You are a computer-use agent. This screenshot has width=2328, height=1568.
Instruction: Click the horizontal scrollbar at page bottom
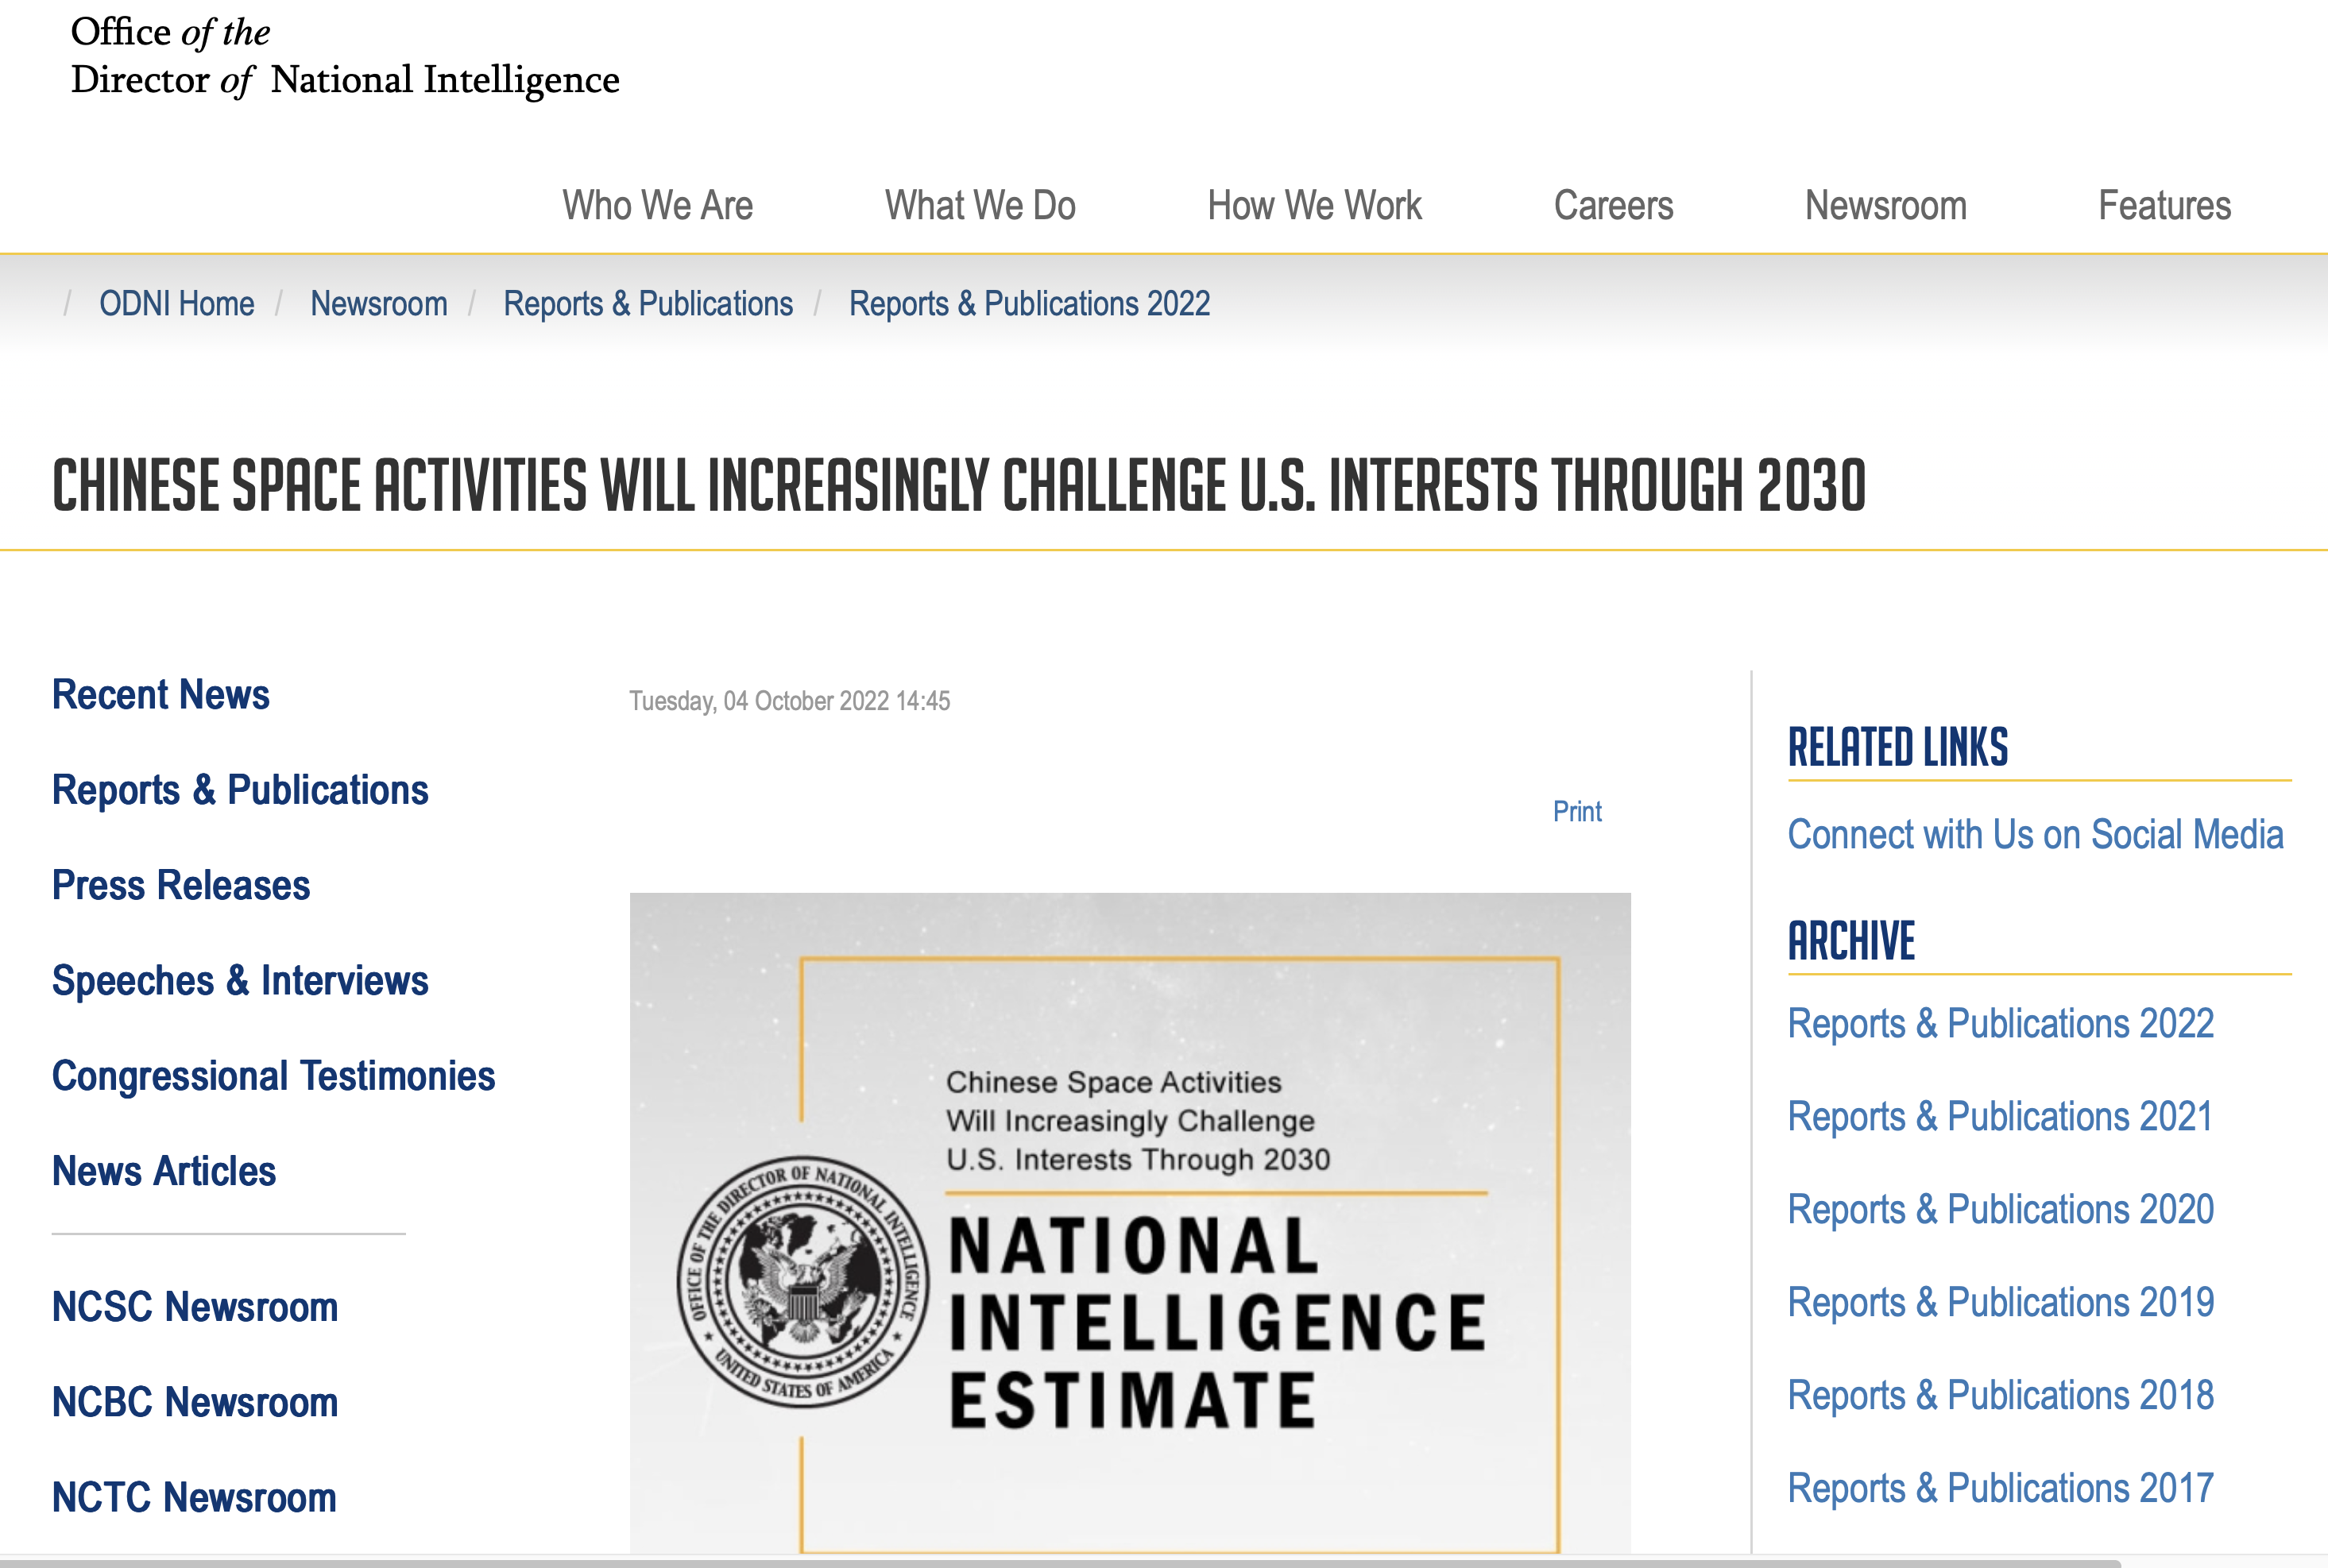[x=1060, y=1563]
